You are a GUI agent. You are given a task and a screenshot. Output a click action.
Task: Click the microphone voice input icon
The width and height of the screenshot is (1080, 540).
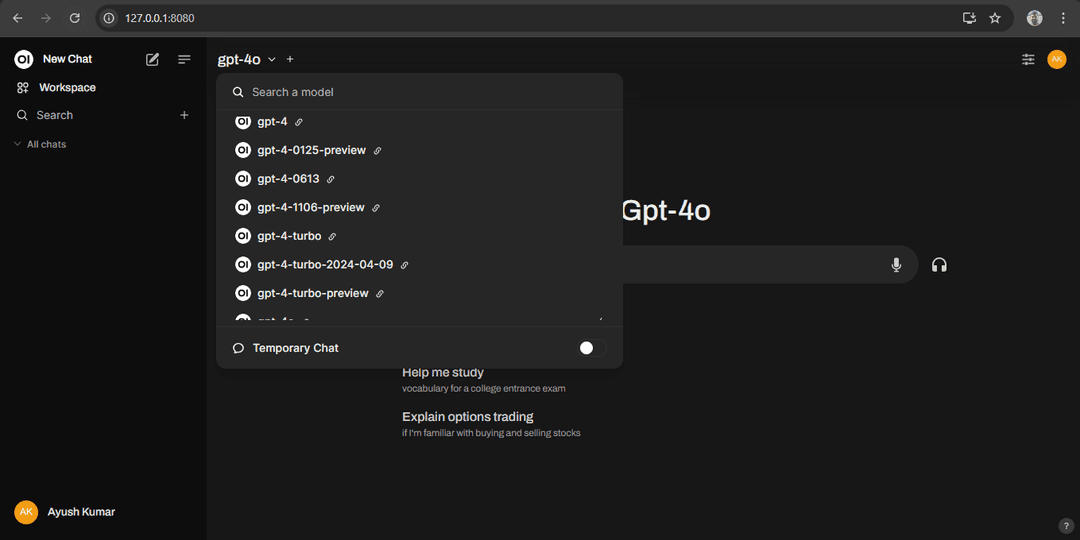click(896, 265)
